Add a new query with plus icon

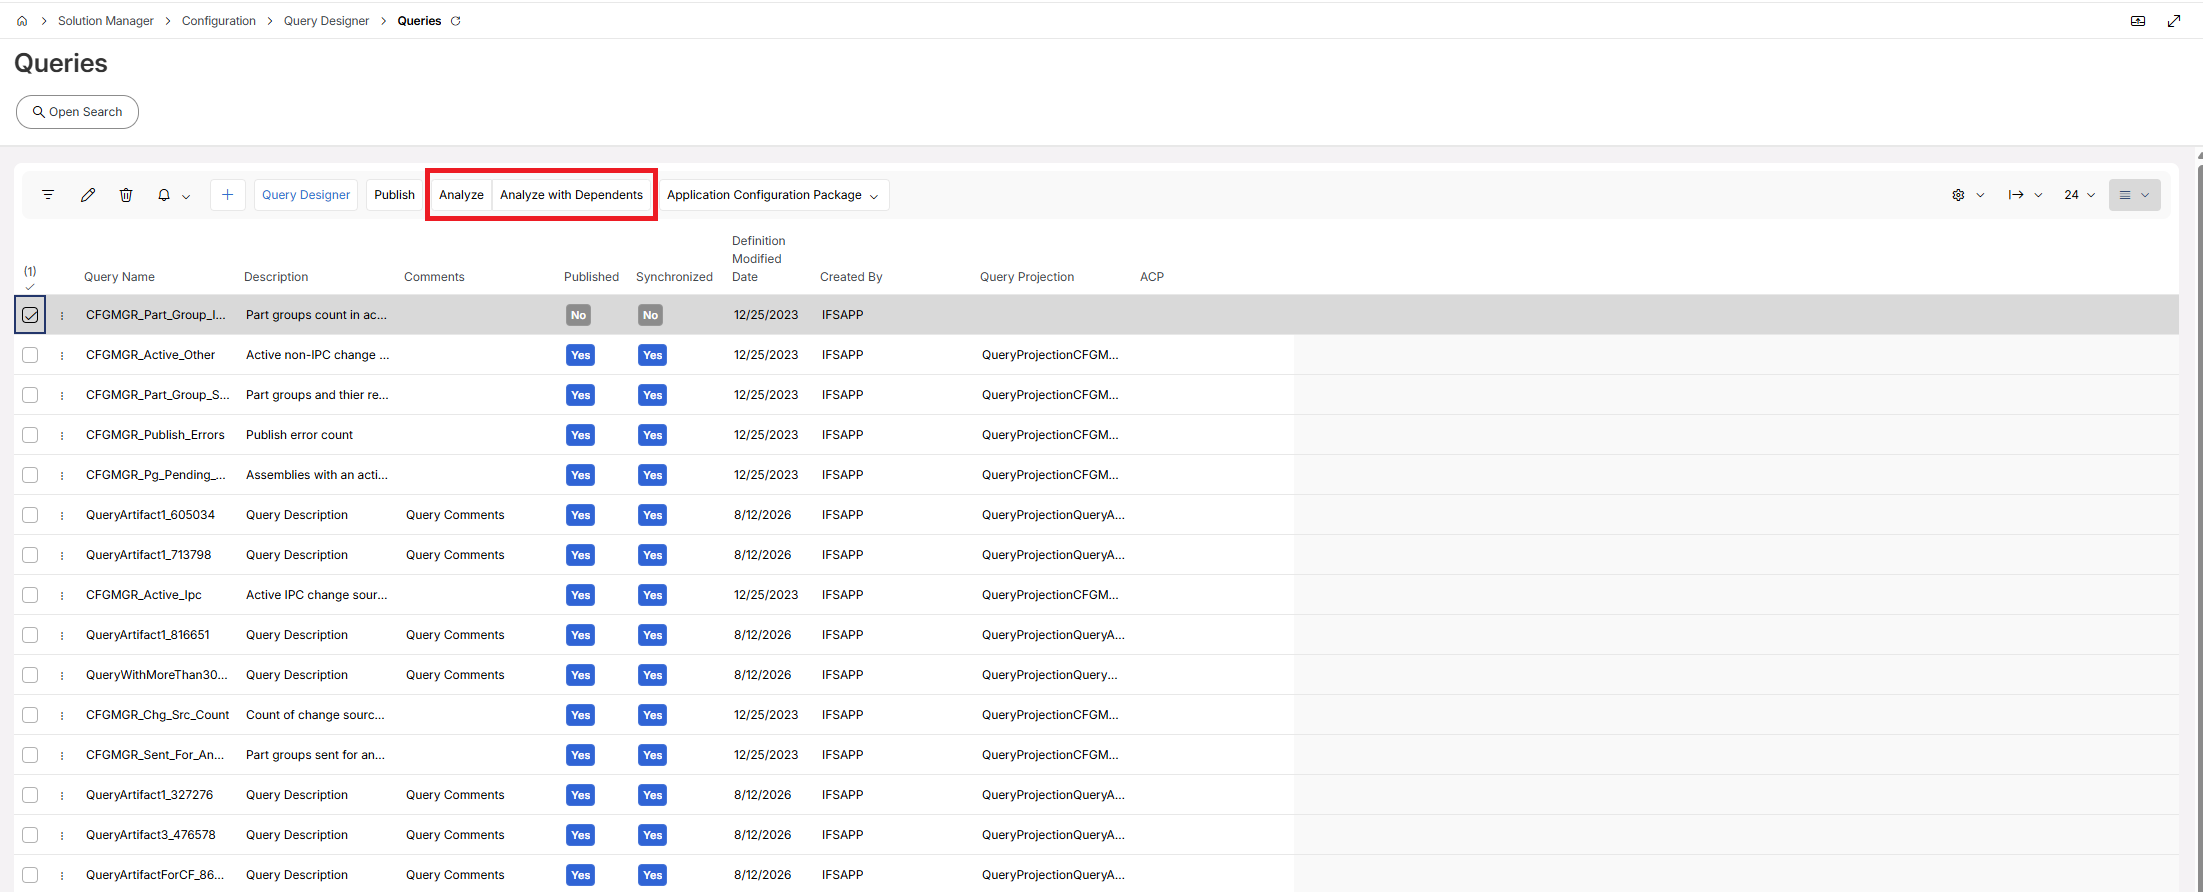pos(228,195)
